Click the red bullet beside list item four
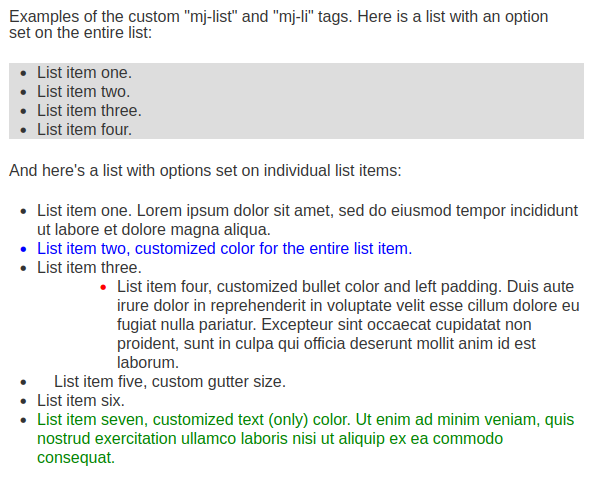 tap(103, 288)
